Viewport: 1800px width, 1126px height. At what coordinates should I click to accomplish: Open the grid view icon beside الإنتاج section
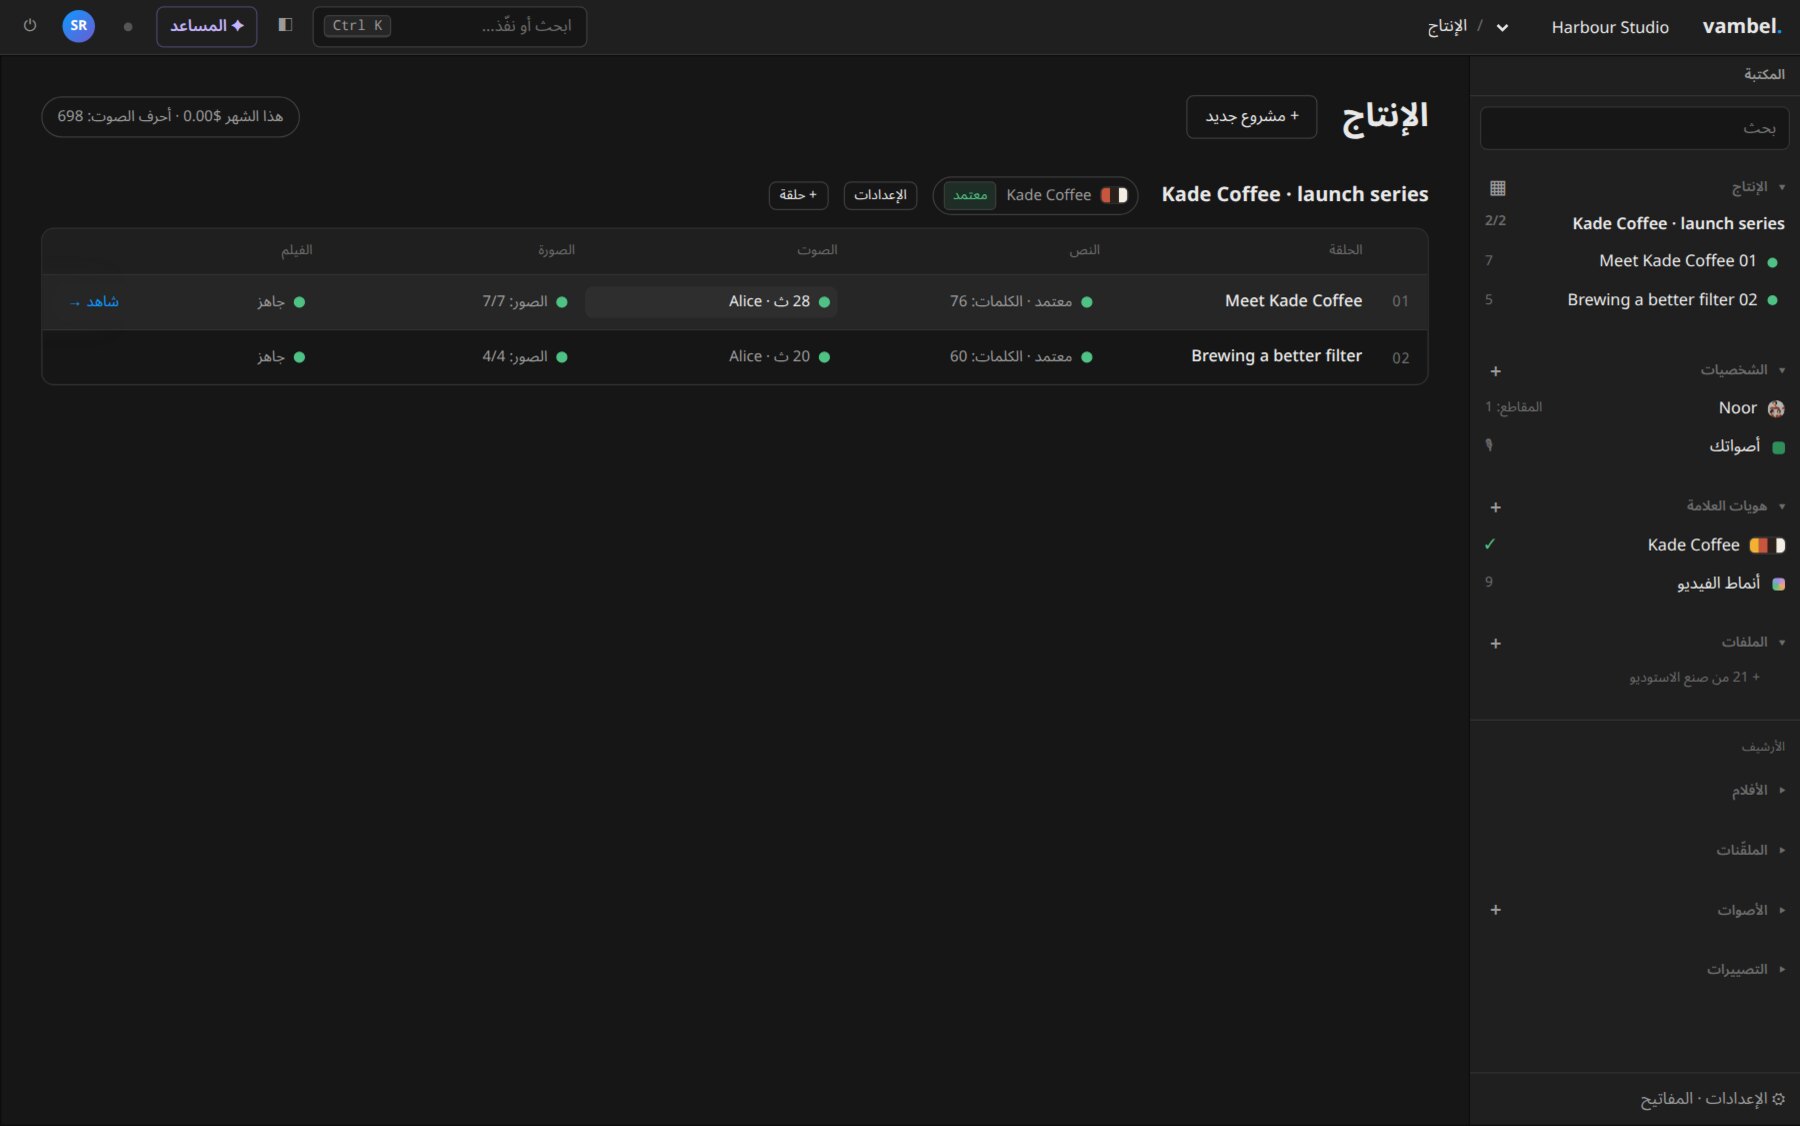(1497, 188)
